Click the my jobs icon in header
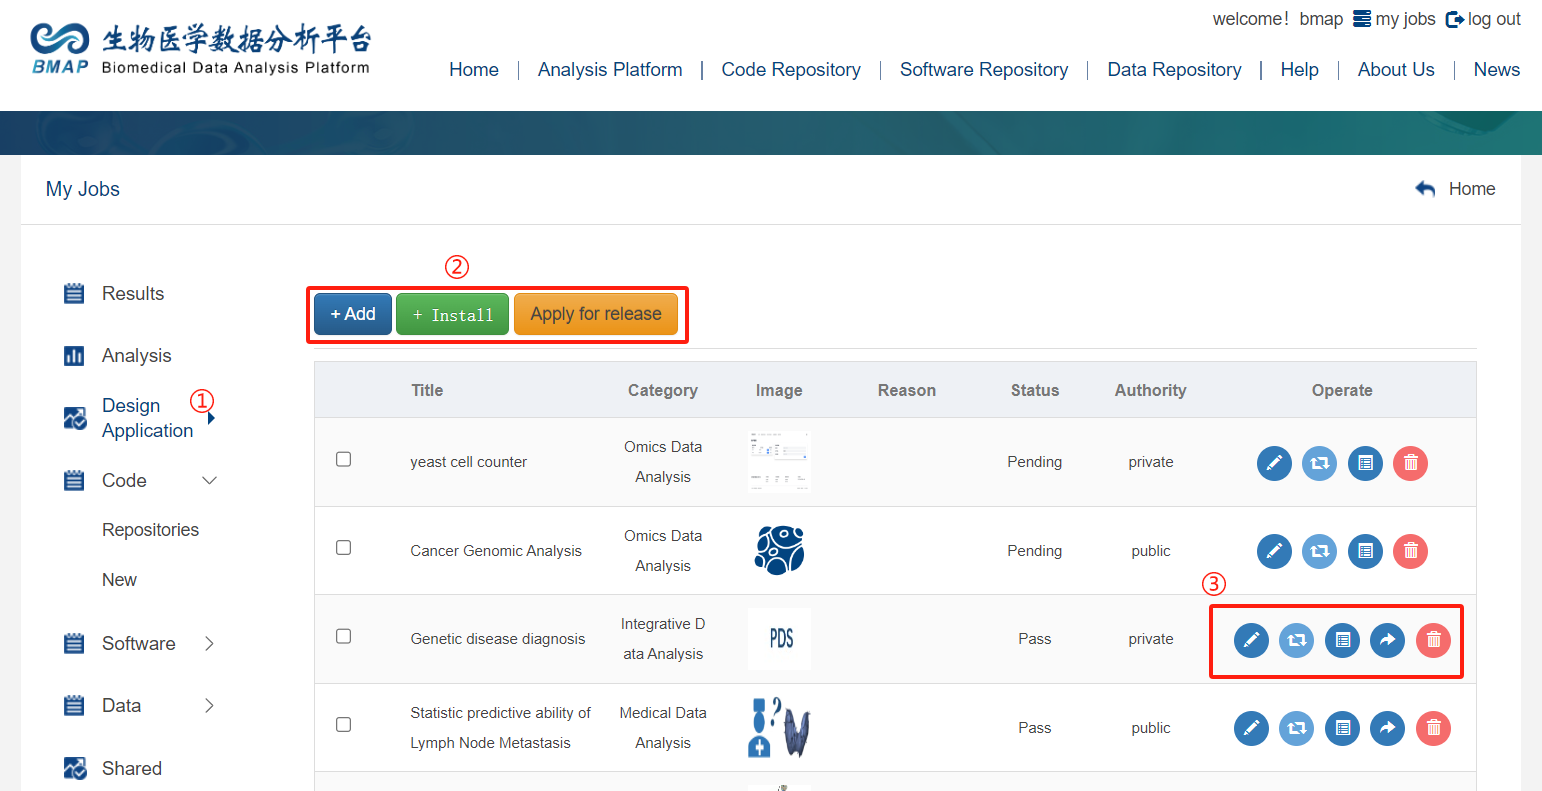Screen dimensions: 1542x791 tap(1362, 19)
